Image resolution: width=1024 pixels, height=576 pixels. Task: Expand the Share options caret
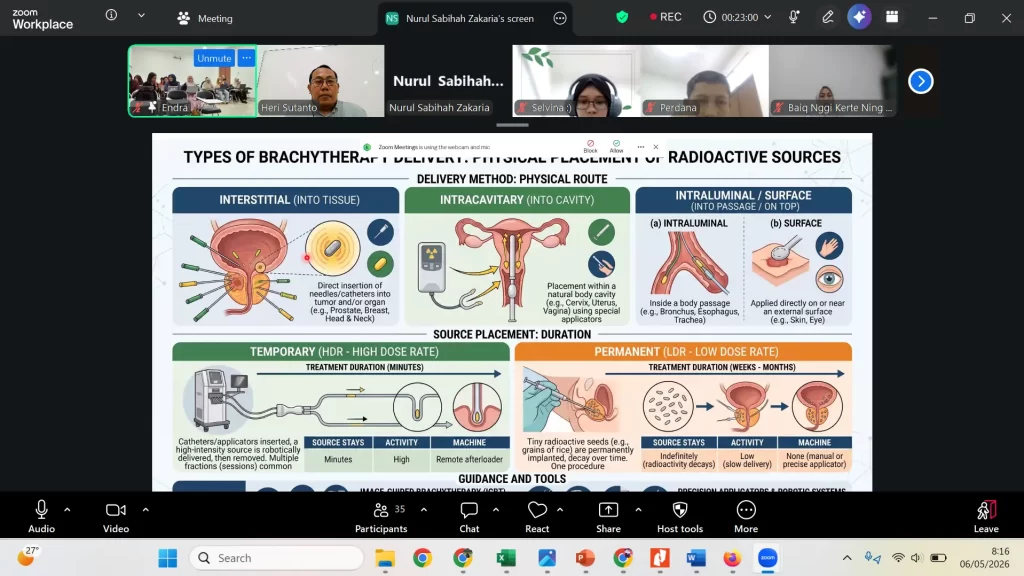tap(638, 510)
